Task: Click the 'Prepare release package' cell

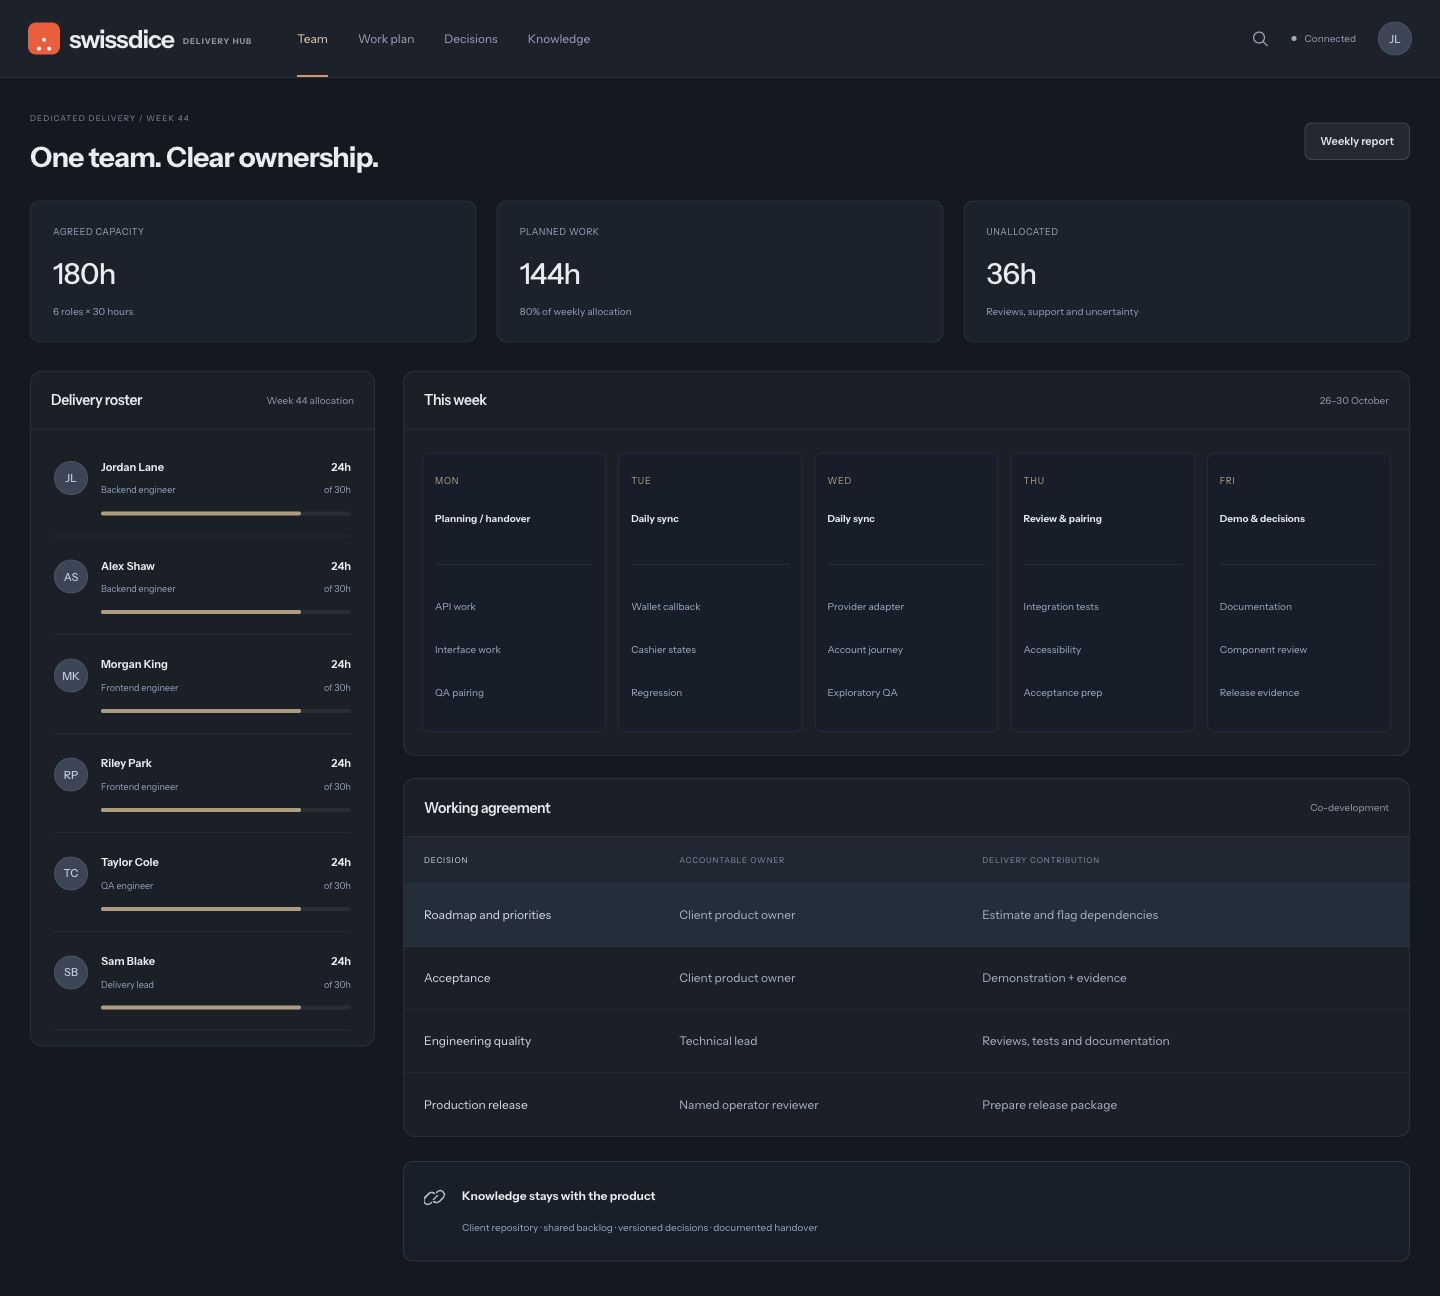Action: pos(1049,1105)
